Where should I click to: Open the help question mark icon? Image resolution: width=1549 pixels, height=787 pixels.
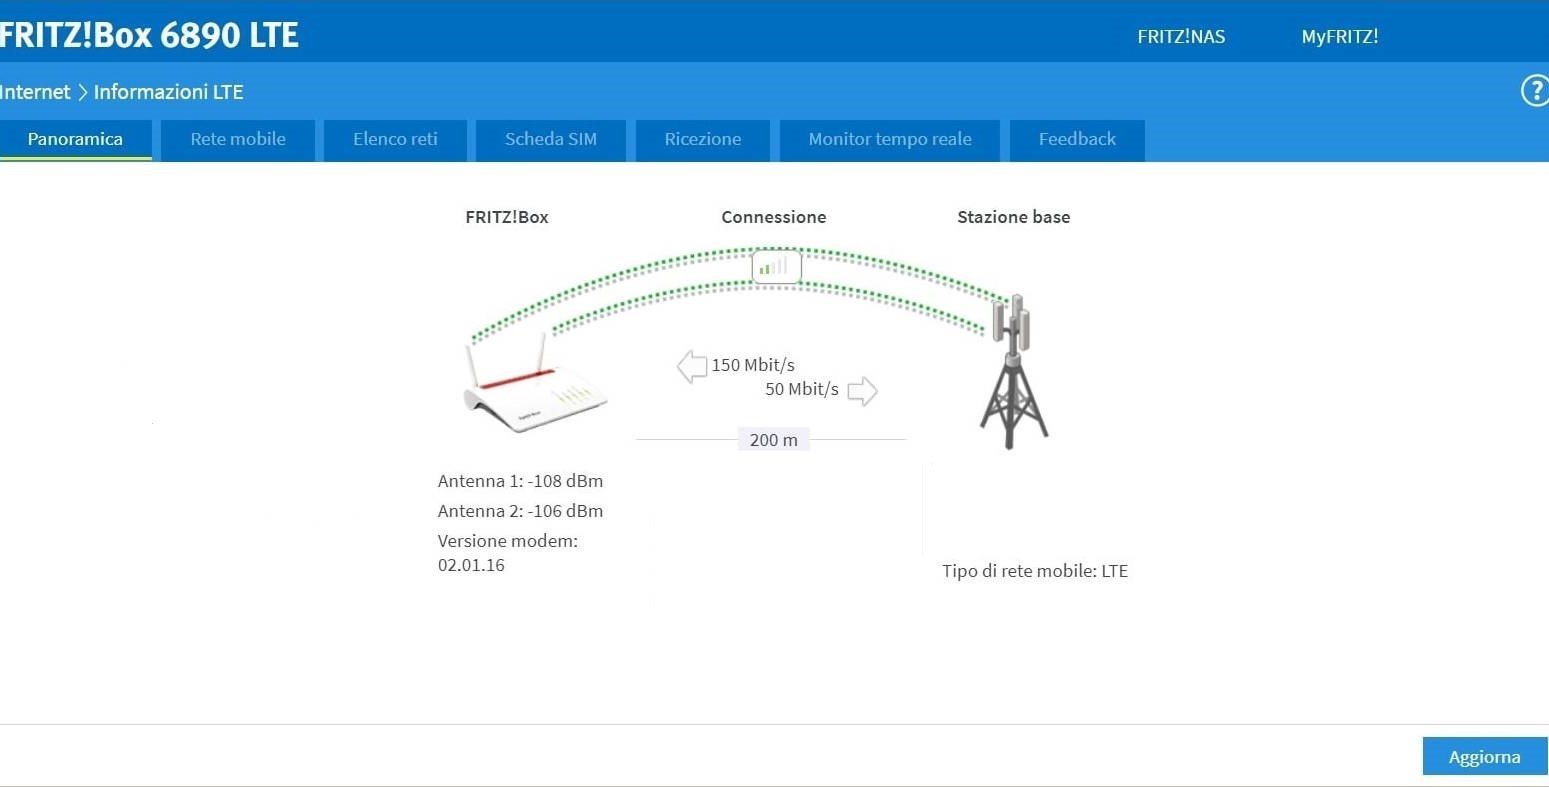coord(1535,91)
